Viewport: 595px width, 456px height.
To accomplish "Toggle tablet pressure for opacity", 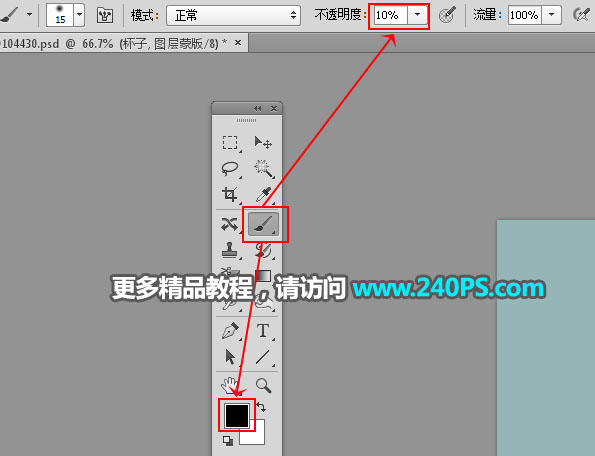I will pos(447,15).
